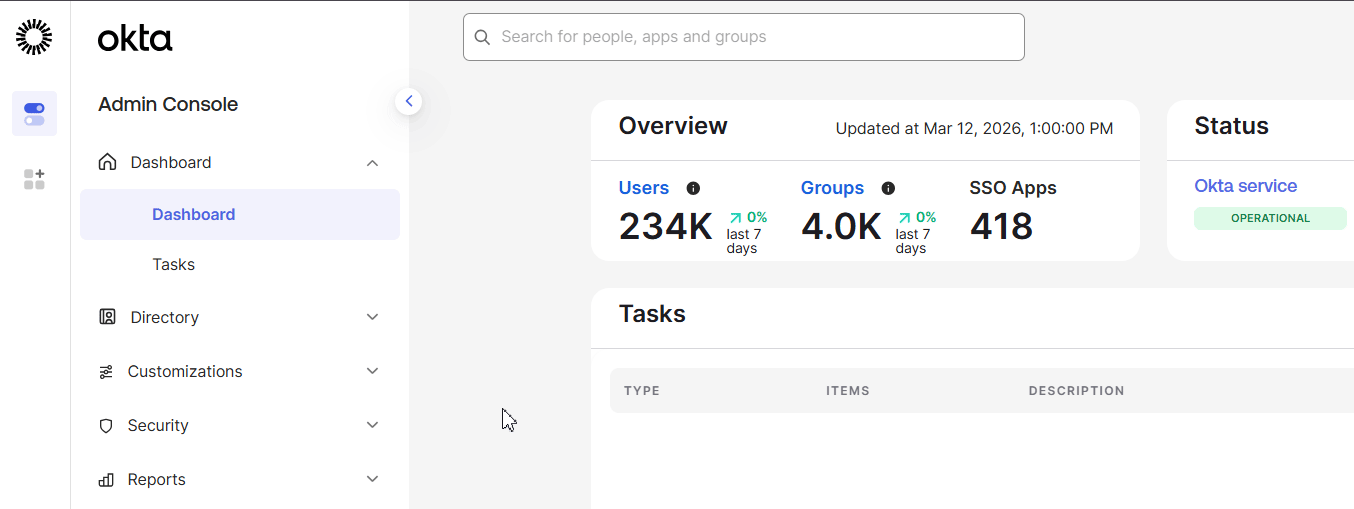Click the TYPE column header
1354x509 pixels.
point(642,391)
